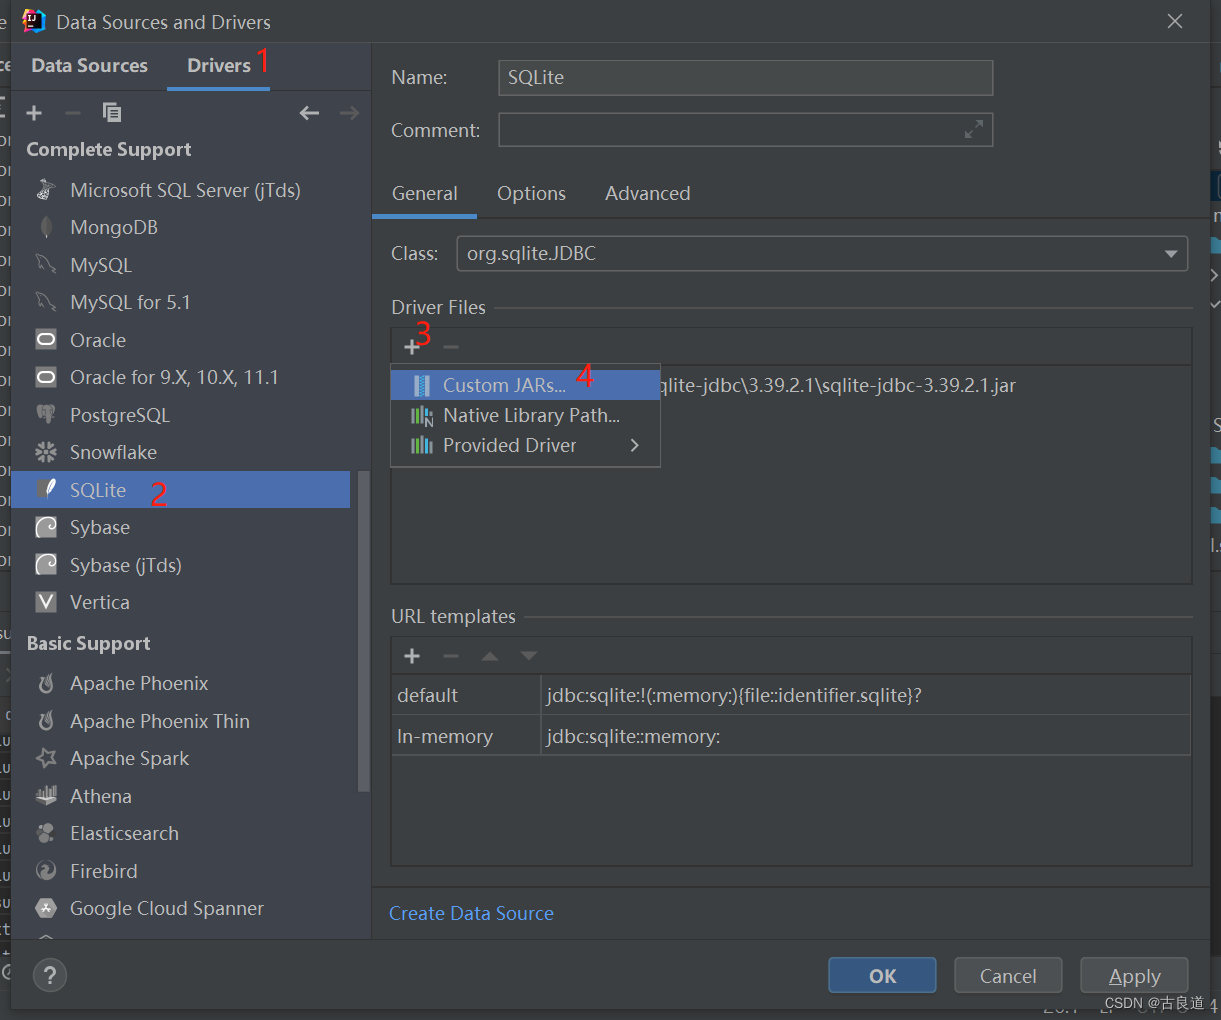
Task: Choose Native Library Path... menu item
Action: click(x=525, y=415)
